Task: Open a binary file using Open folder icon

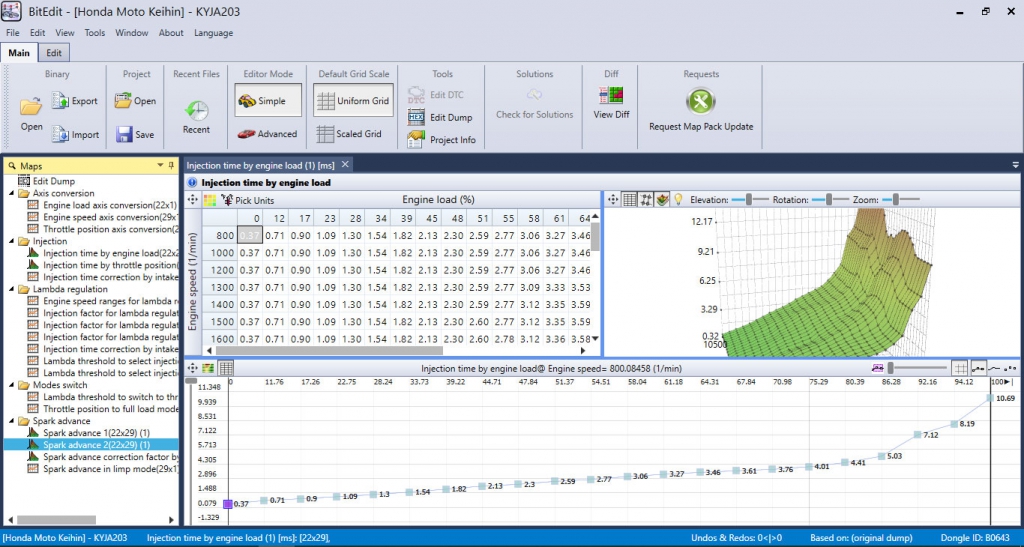Action: click(31, 105)
